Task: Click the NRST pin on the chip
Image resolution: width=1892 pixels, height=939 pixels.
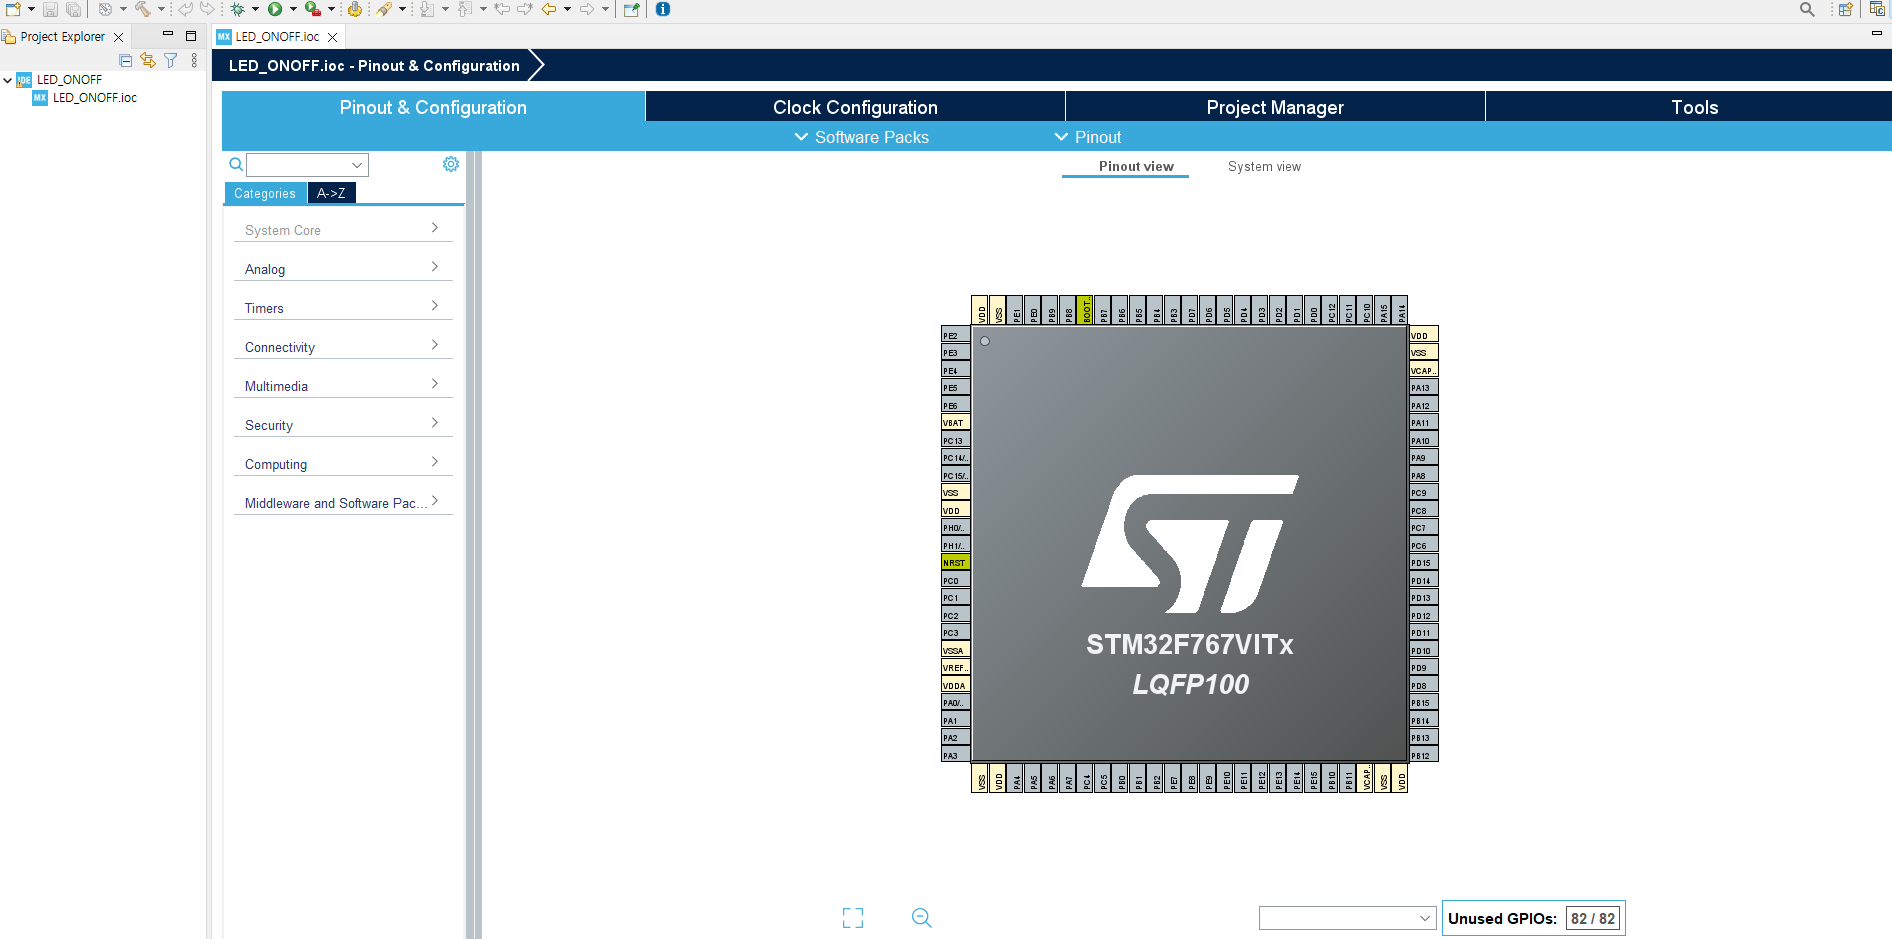Action: [x=955, y=563]
